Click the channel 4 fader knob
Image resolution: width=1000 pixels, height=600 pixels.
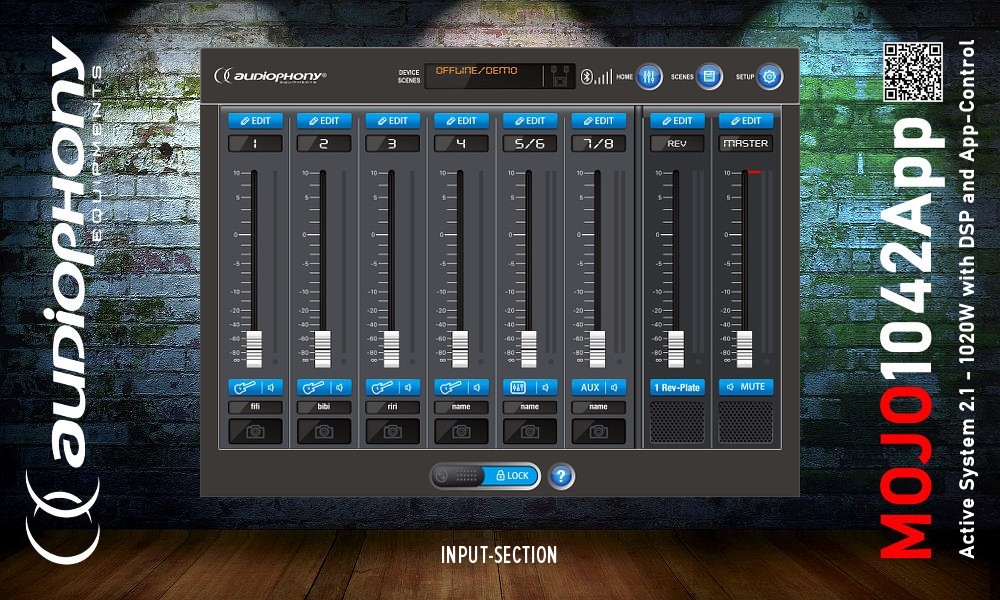pyautogui.click(x=460, y=349)
